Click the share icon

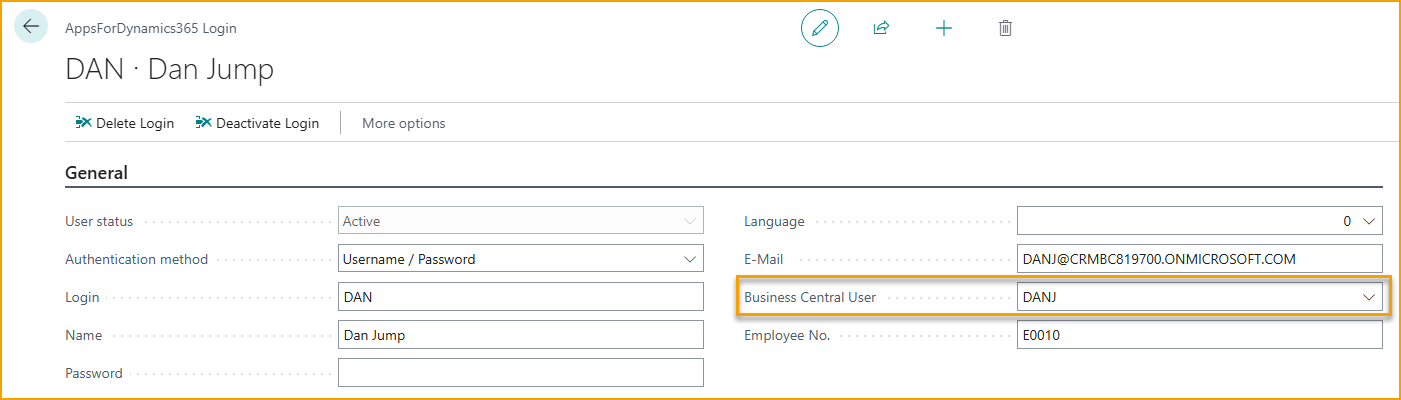881,28
